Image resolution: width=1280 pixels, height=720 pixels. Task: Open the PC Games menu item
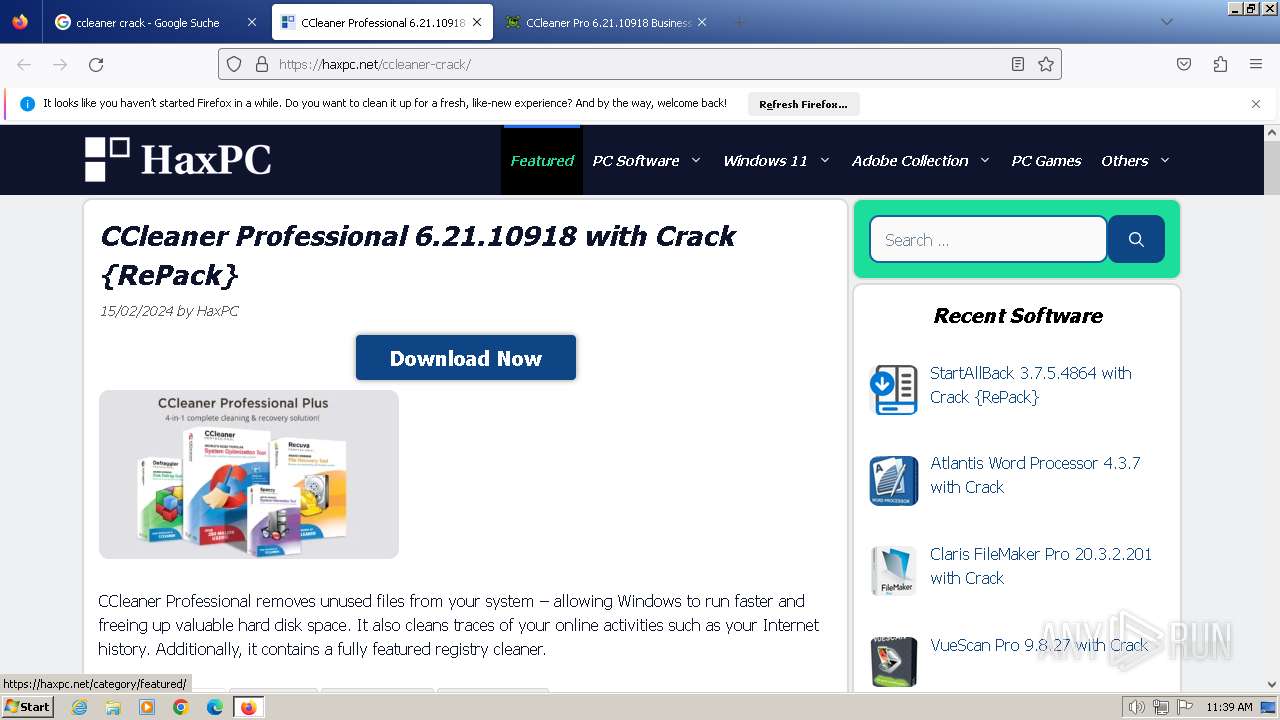click(x=1046, y=160)
